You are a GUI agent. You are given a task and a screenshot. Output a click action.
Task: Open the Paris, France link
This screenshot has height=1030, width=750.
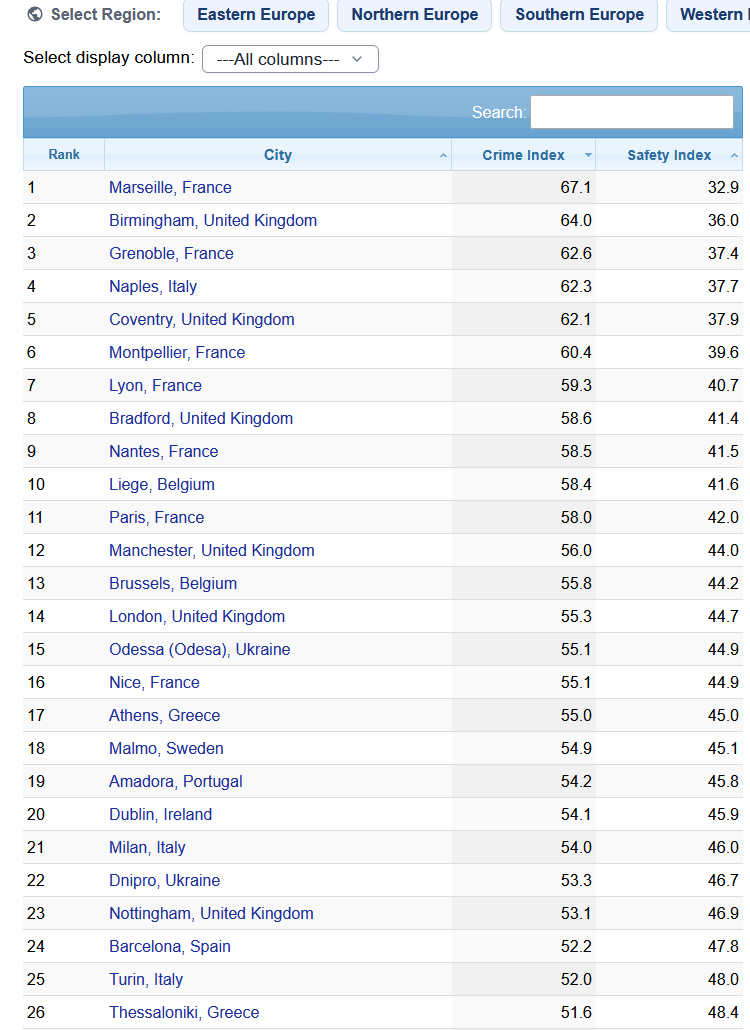[156, 518]
